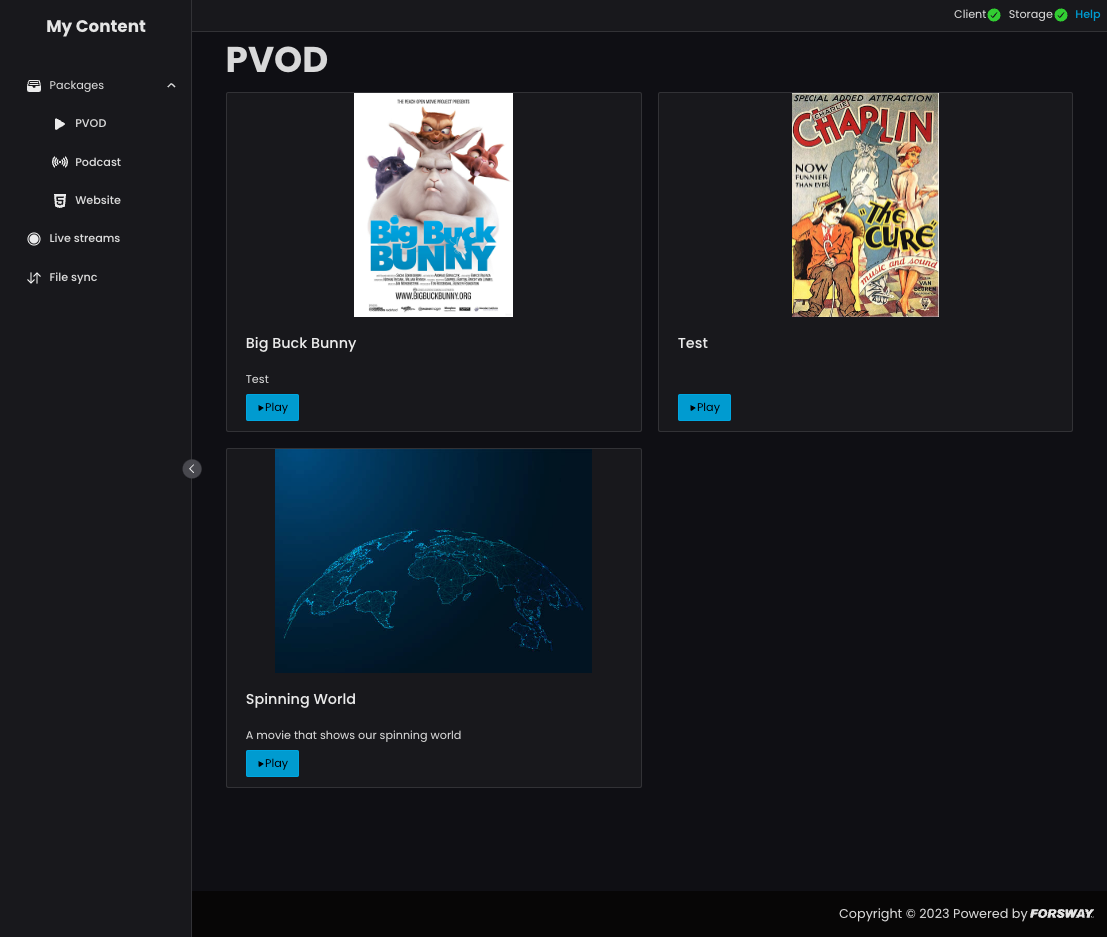
Task: Open the Website menu item label
Action: point(98,200)
